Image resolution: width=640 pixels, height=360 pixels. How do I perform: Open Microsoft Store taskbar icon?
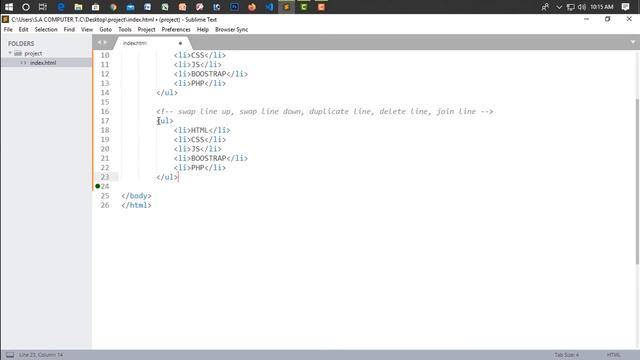[x=96, y=7]
